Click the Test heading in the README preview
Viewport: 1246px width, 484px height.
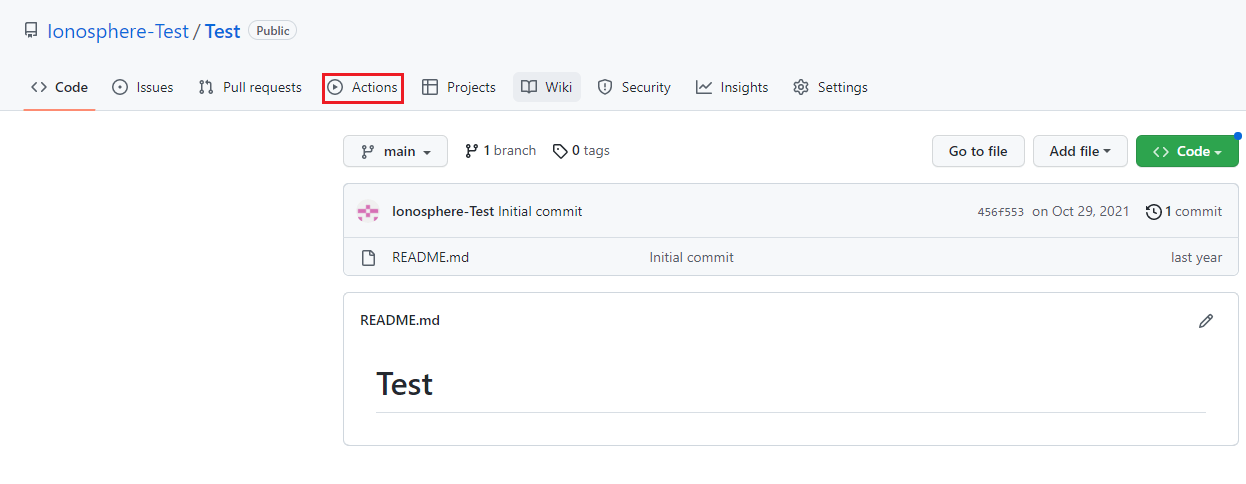[x=404, y=384]
